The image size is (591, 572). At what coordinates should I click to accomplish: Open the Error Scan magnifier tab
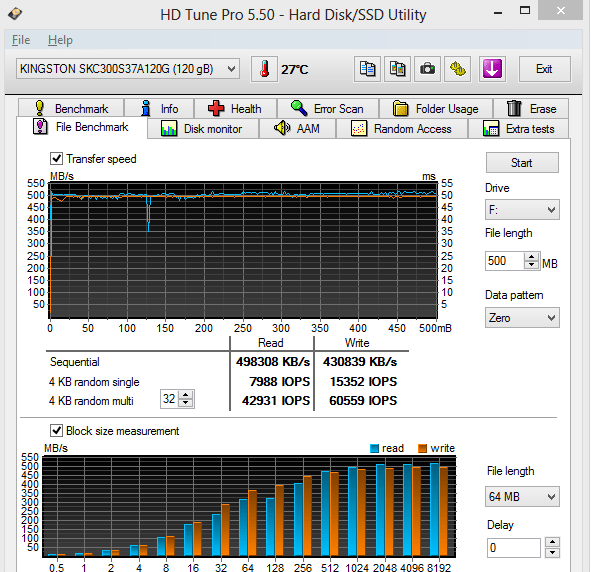[328, 109]
